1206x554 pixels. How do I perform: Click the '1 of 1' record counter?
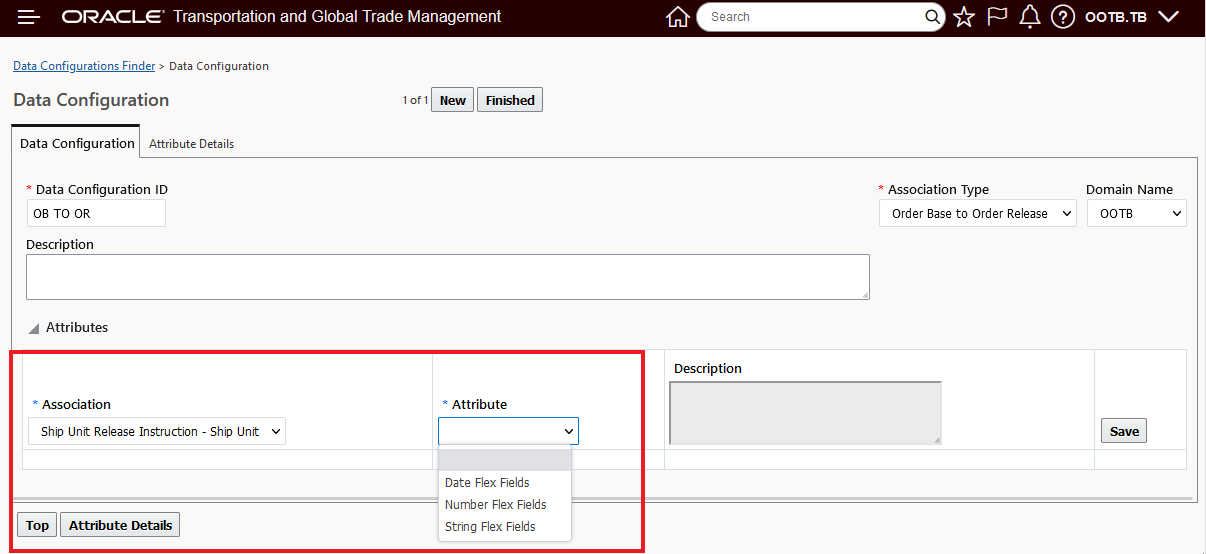pos(415,100)
